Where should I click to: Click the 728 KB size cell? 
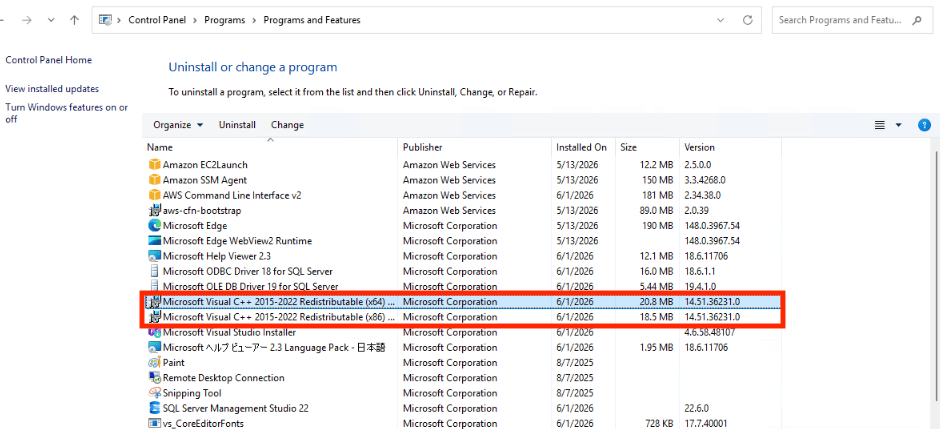coord(658,424)
